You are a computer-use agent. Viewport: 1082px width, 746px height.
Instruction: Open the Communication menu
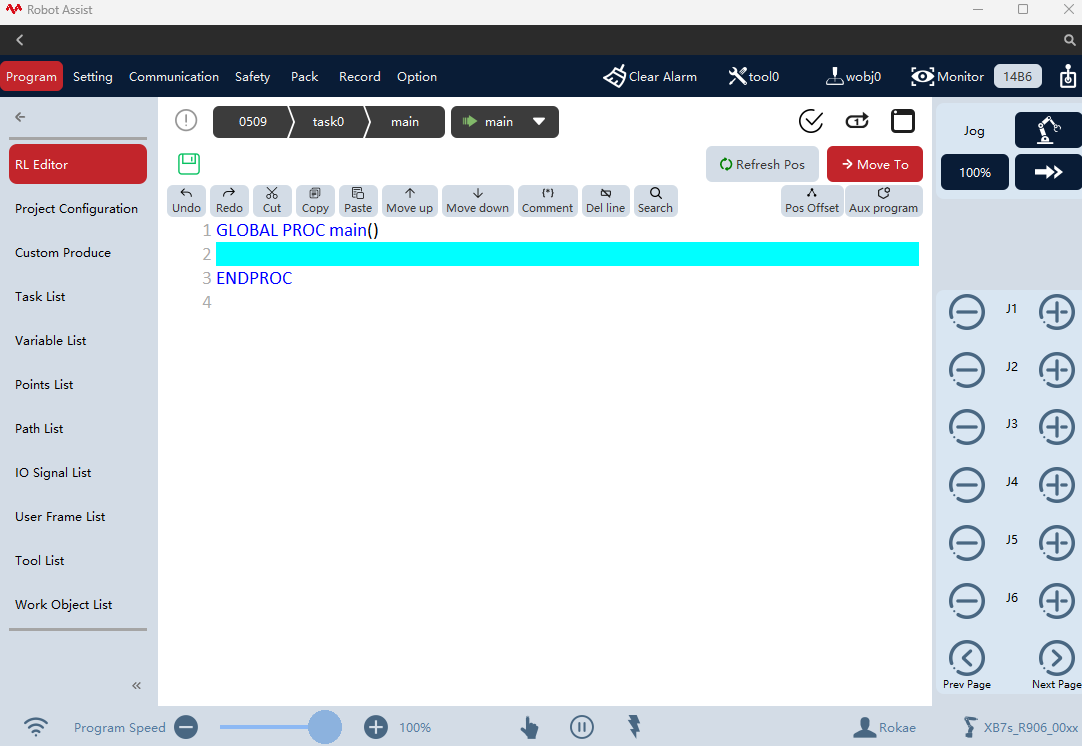click(x=174, y=77)
